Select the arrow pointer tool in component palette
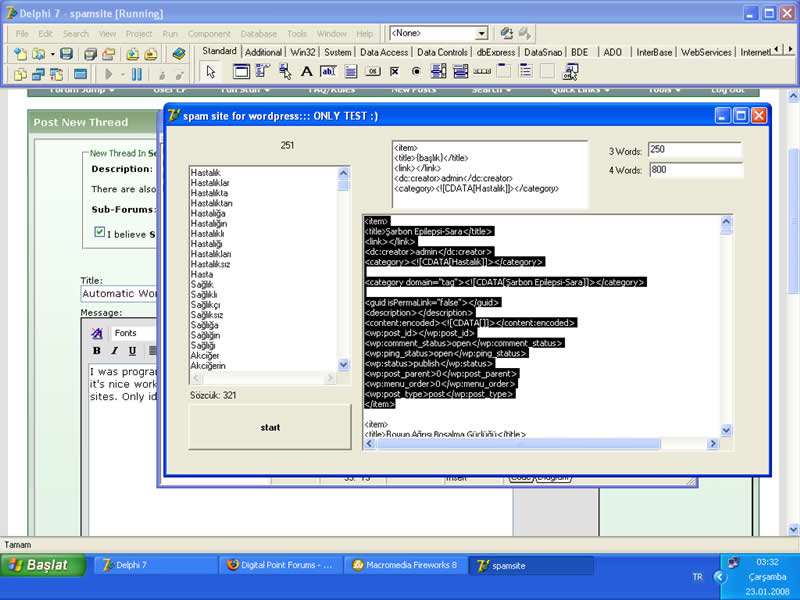Screen dimensions: 800x600 (210, 71)
